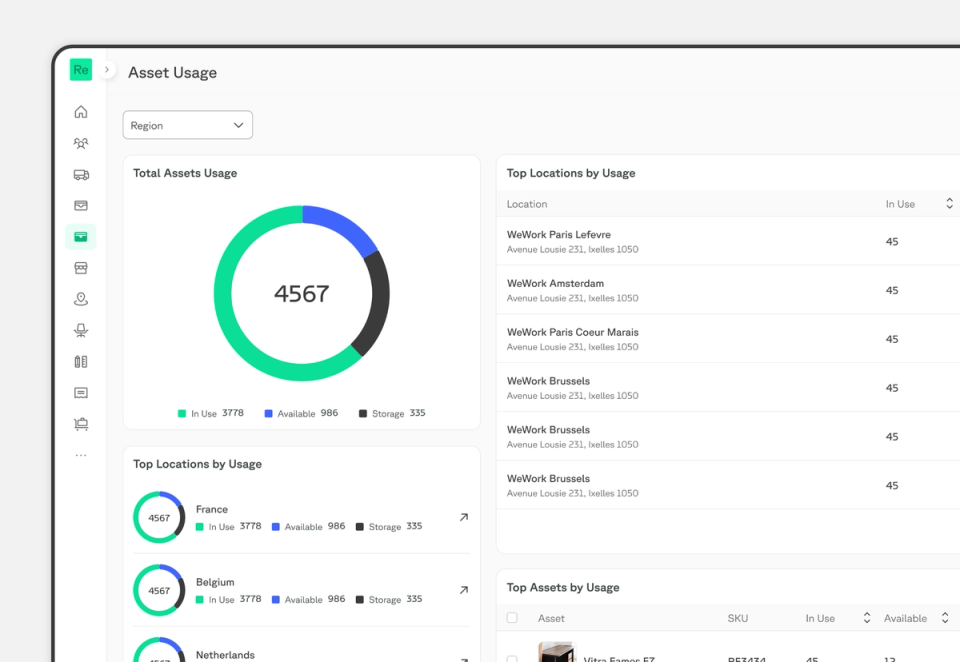960x662 pixels.
Task: Sort locations by the In Use column arrows
Action: pyautogui.click(x=949, y=203)
